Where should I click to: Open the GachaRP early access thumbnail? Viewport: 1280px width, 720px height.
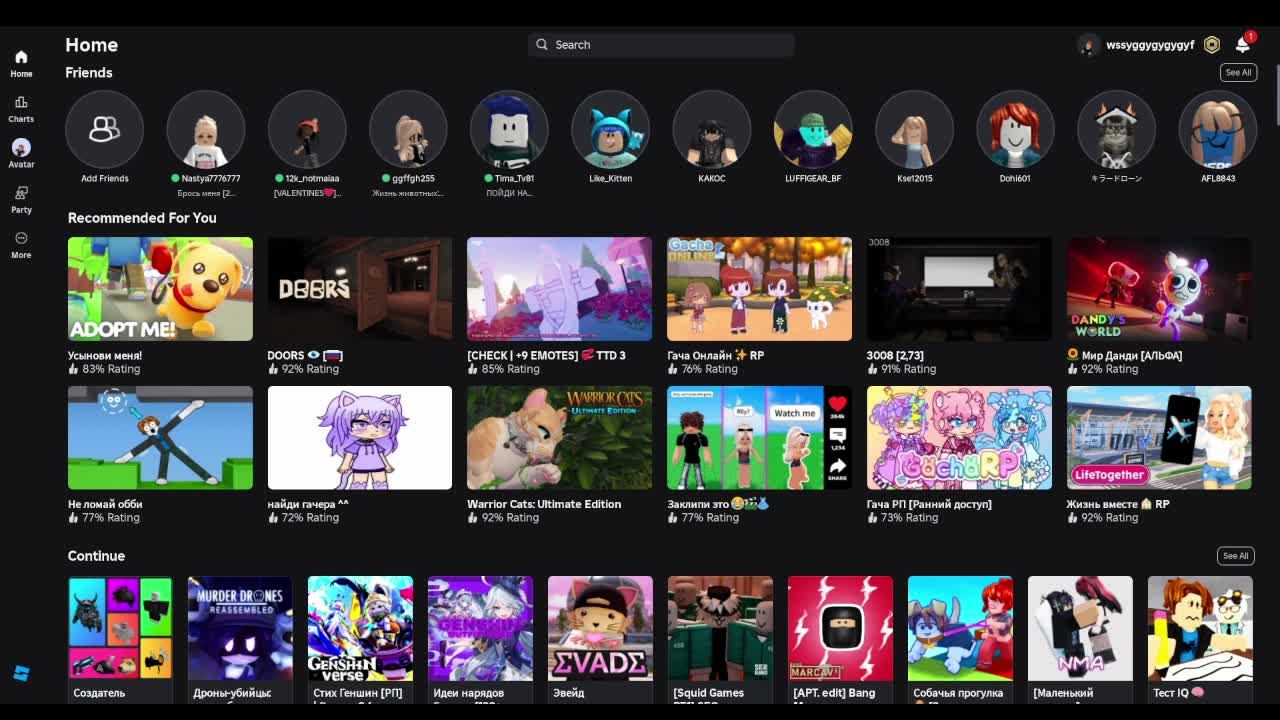point(959,438)
